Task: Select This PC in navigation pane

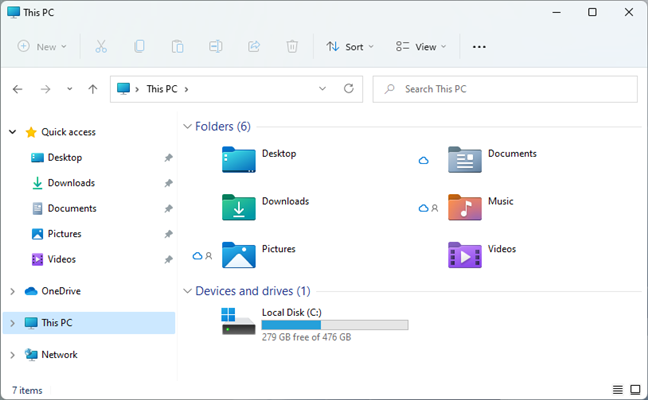Action: [x=89, y=323]
